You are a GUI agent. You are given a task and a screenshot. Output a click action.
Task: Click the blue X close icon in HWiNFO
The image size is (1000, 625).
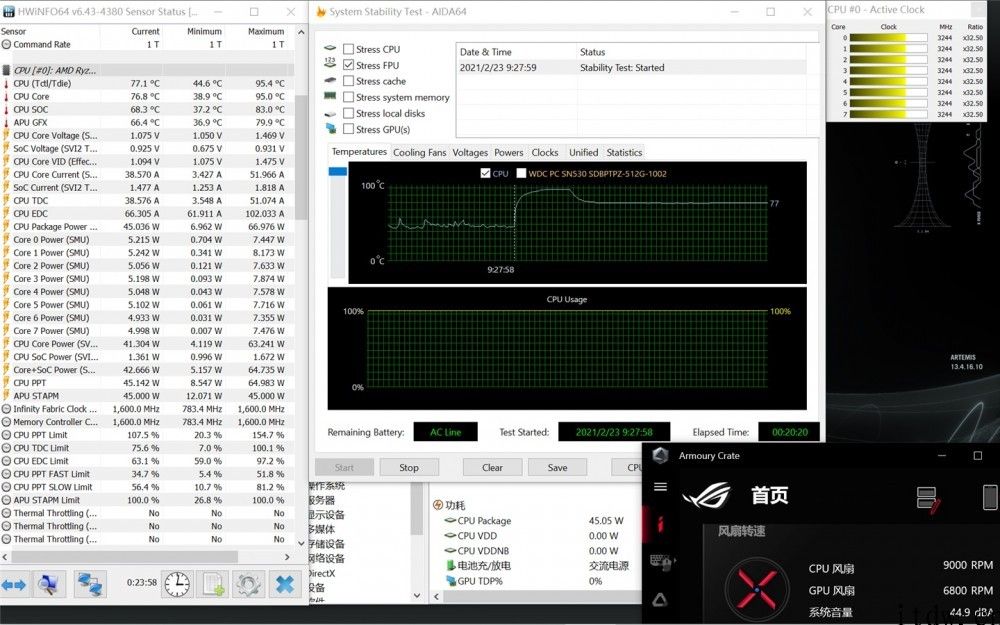[284, 584]
